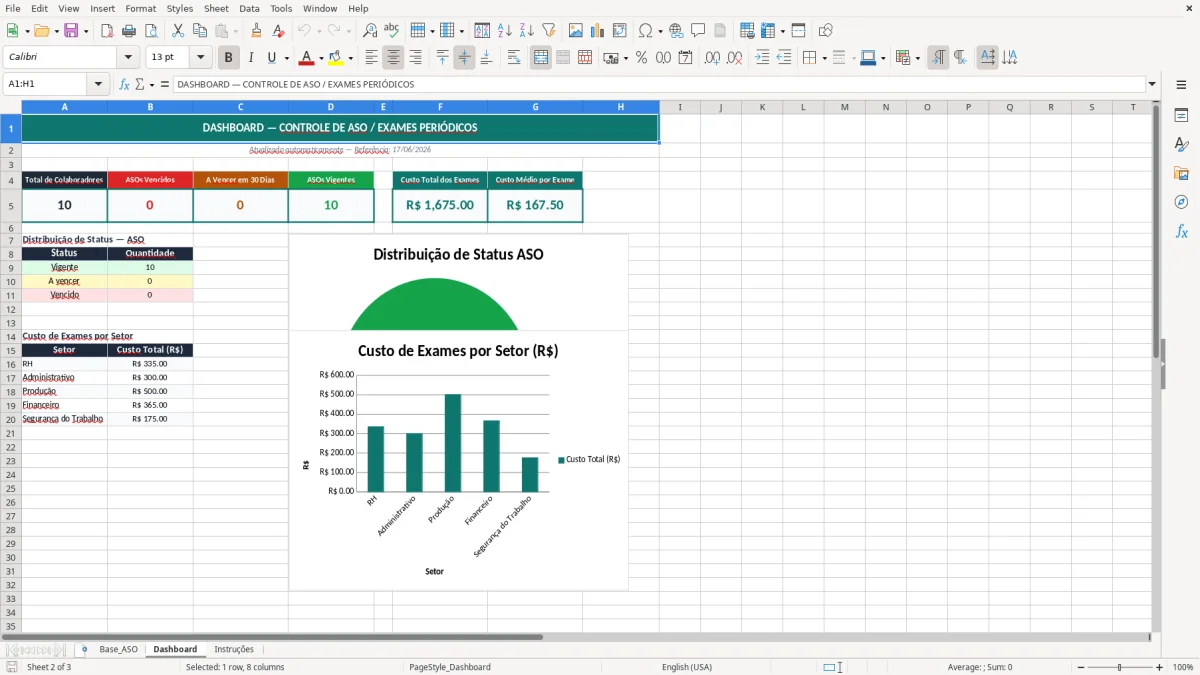Image resolution: width=1200 pixels, height=675 pixels.
Task: Click the Copy icon
Action: [200, 31]
